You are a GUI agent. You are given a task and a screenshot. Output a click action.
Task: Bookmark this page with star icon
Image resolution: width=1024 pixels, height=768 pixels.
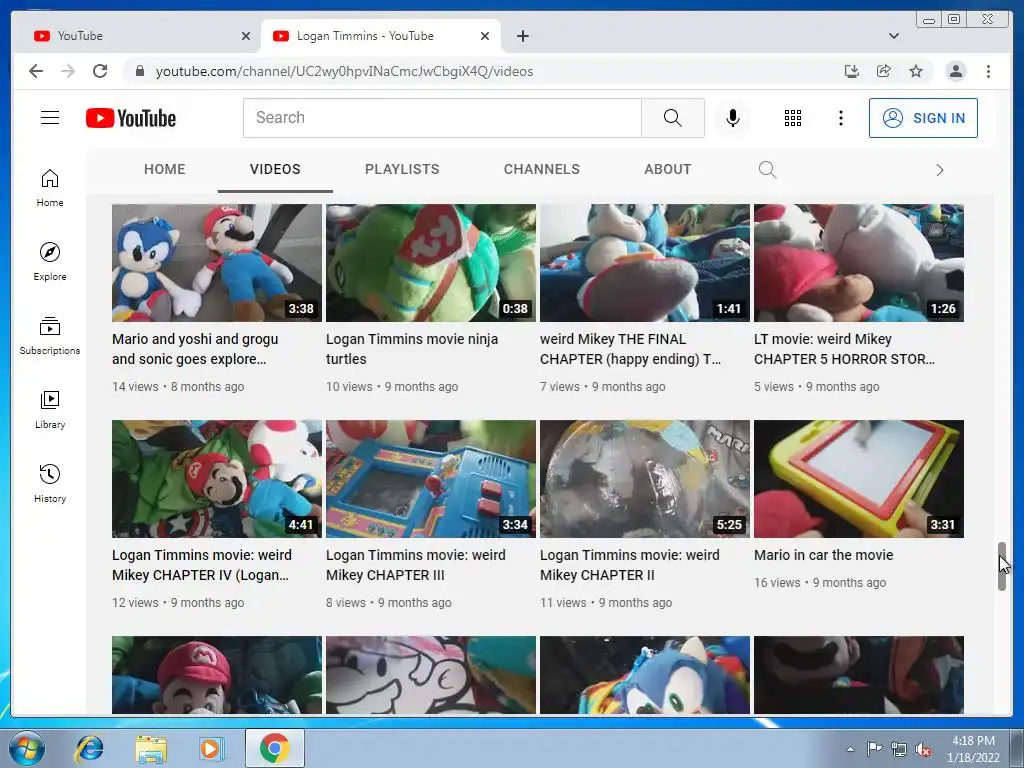coord(916,71)
